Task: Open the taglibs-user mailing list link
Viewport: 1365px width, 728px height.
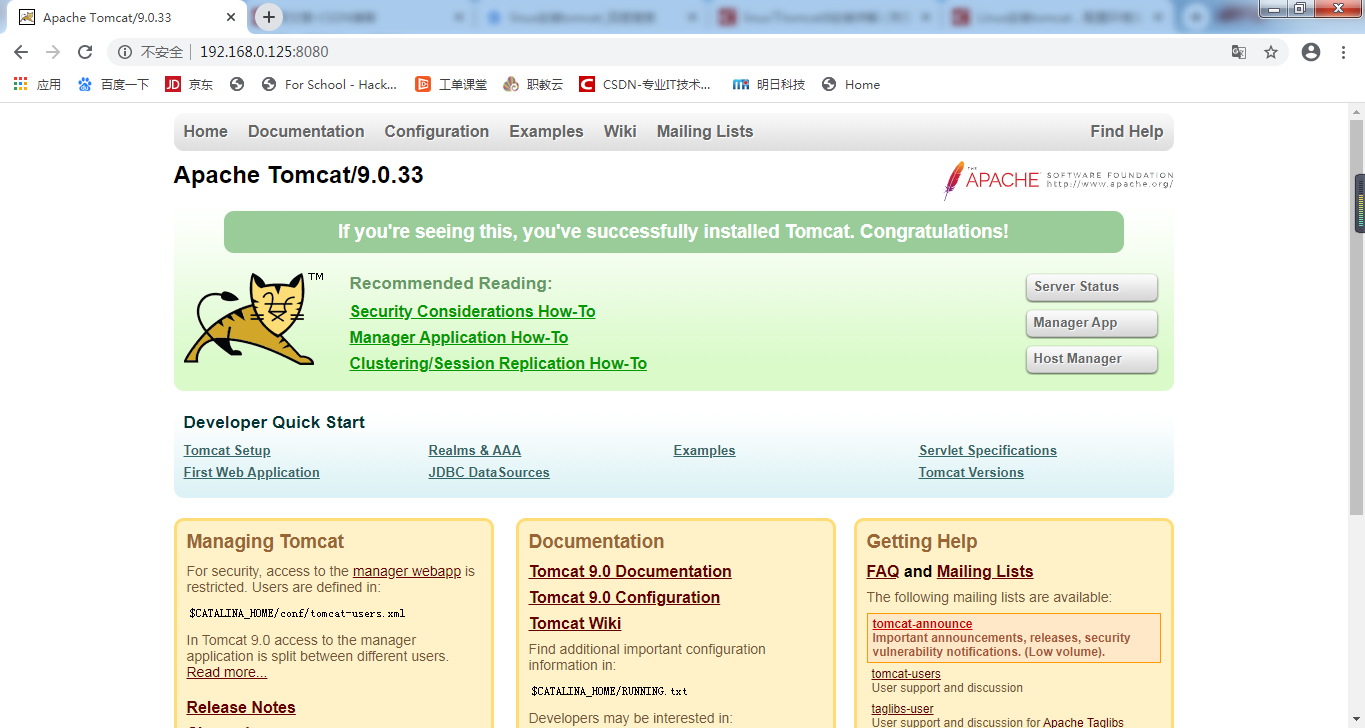Action: (903, 708)
